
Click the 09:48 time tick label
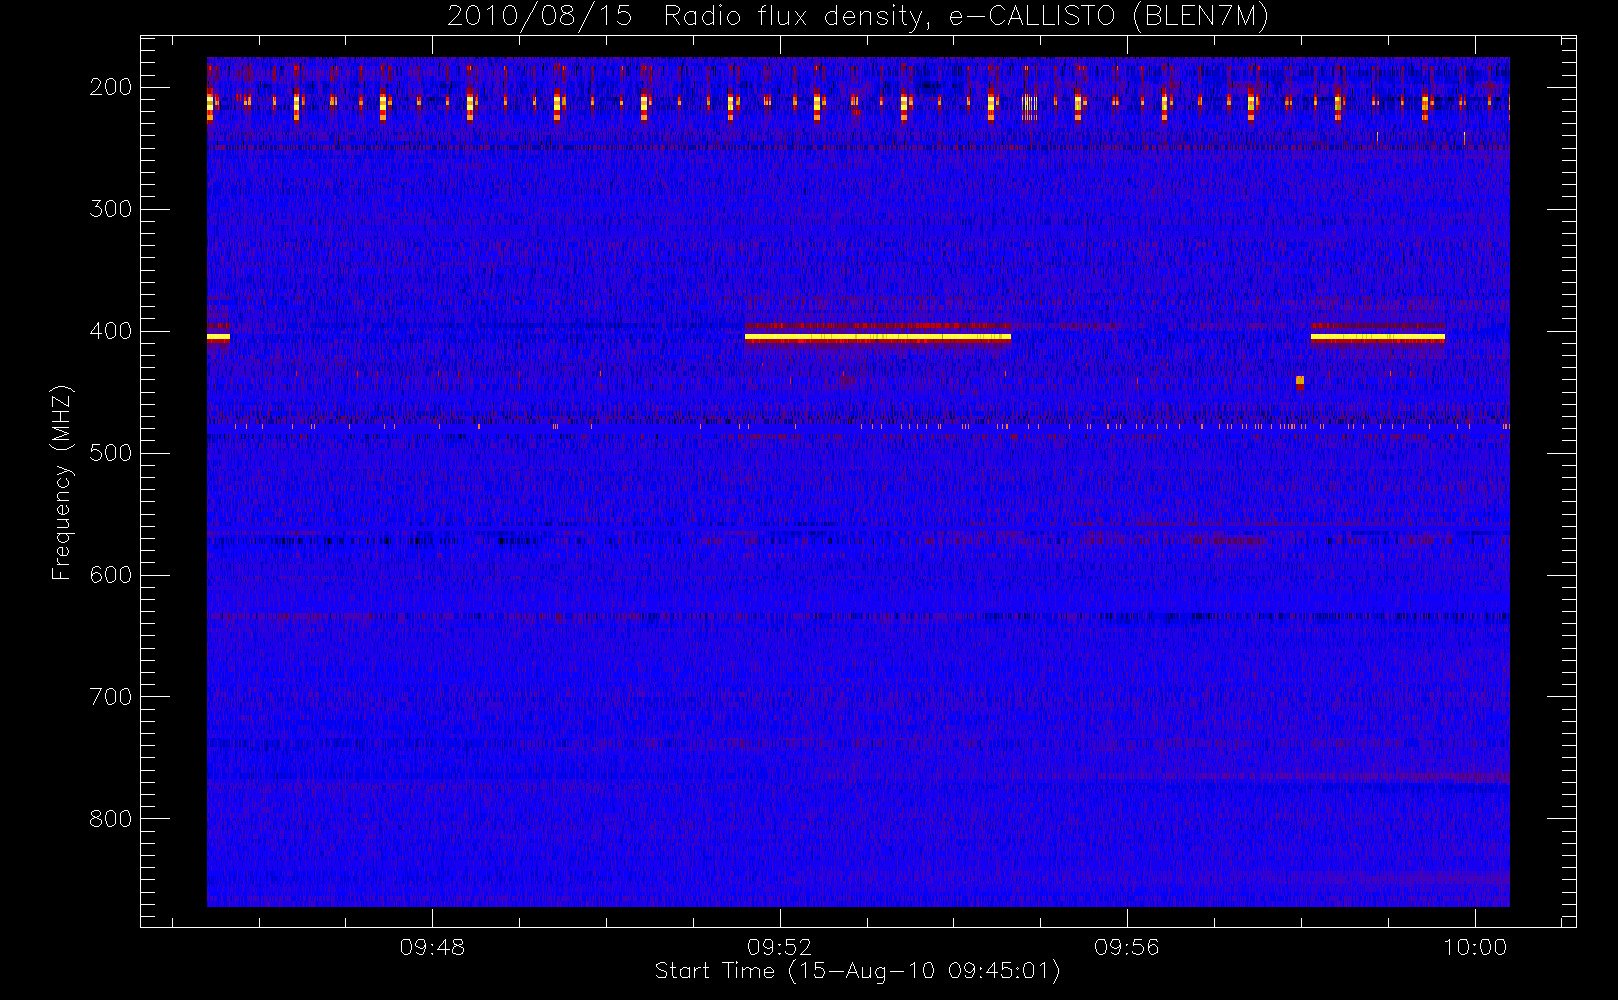point(432,947)
